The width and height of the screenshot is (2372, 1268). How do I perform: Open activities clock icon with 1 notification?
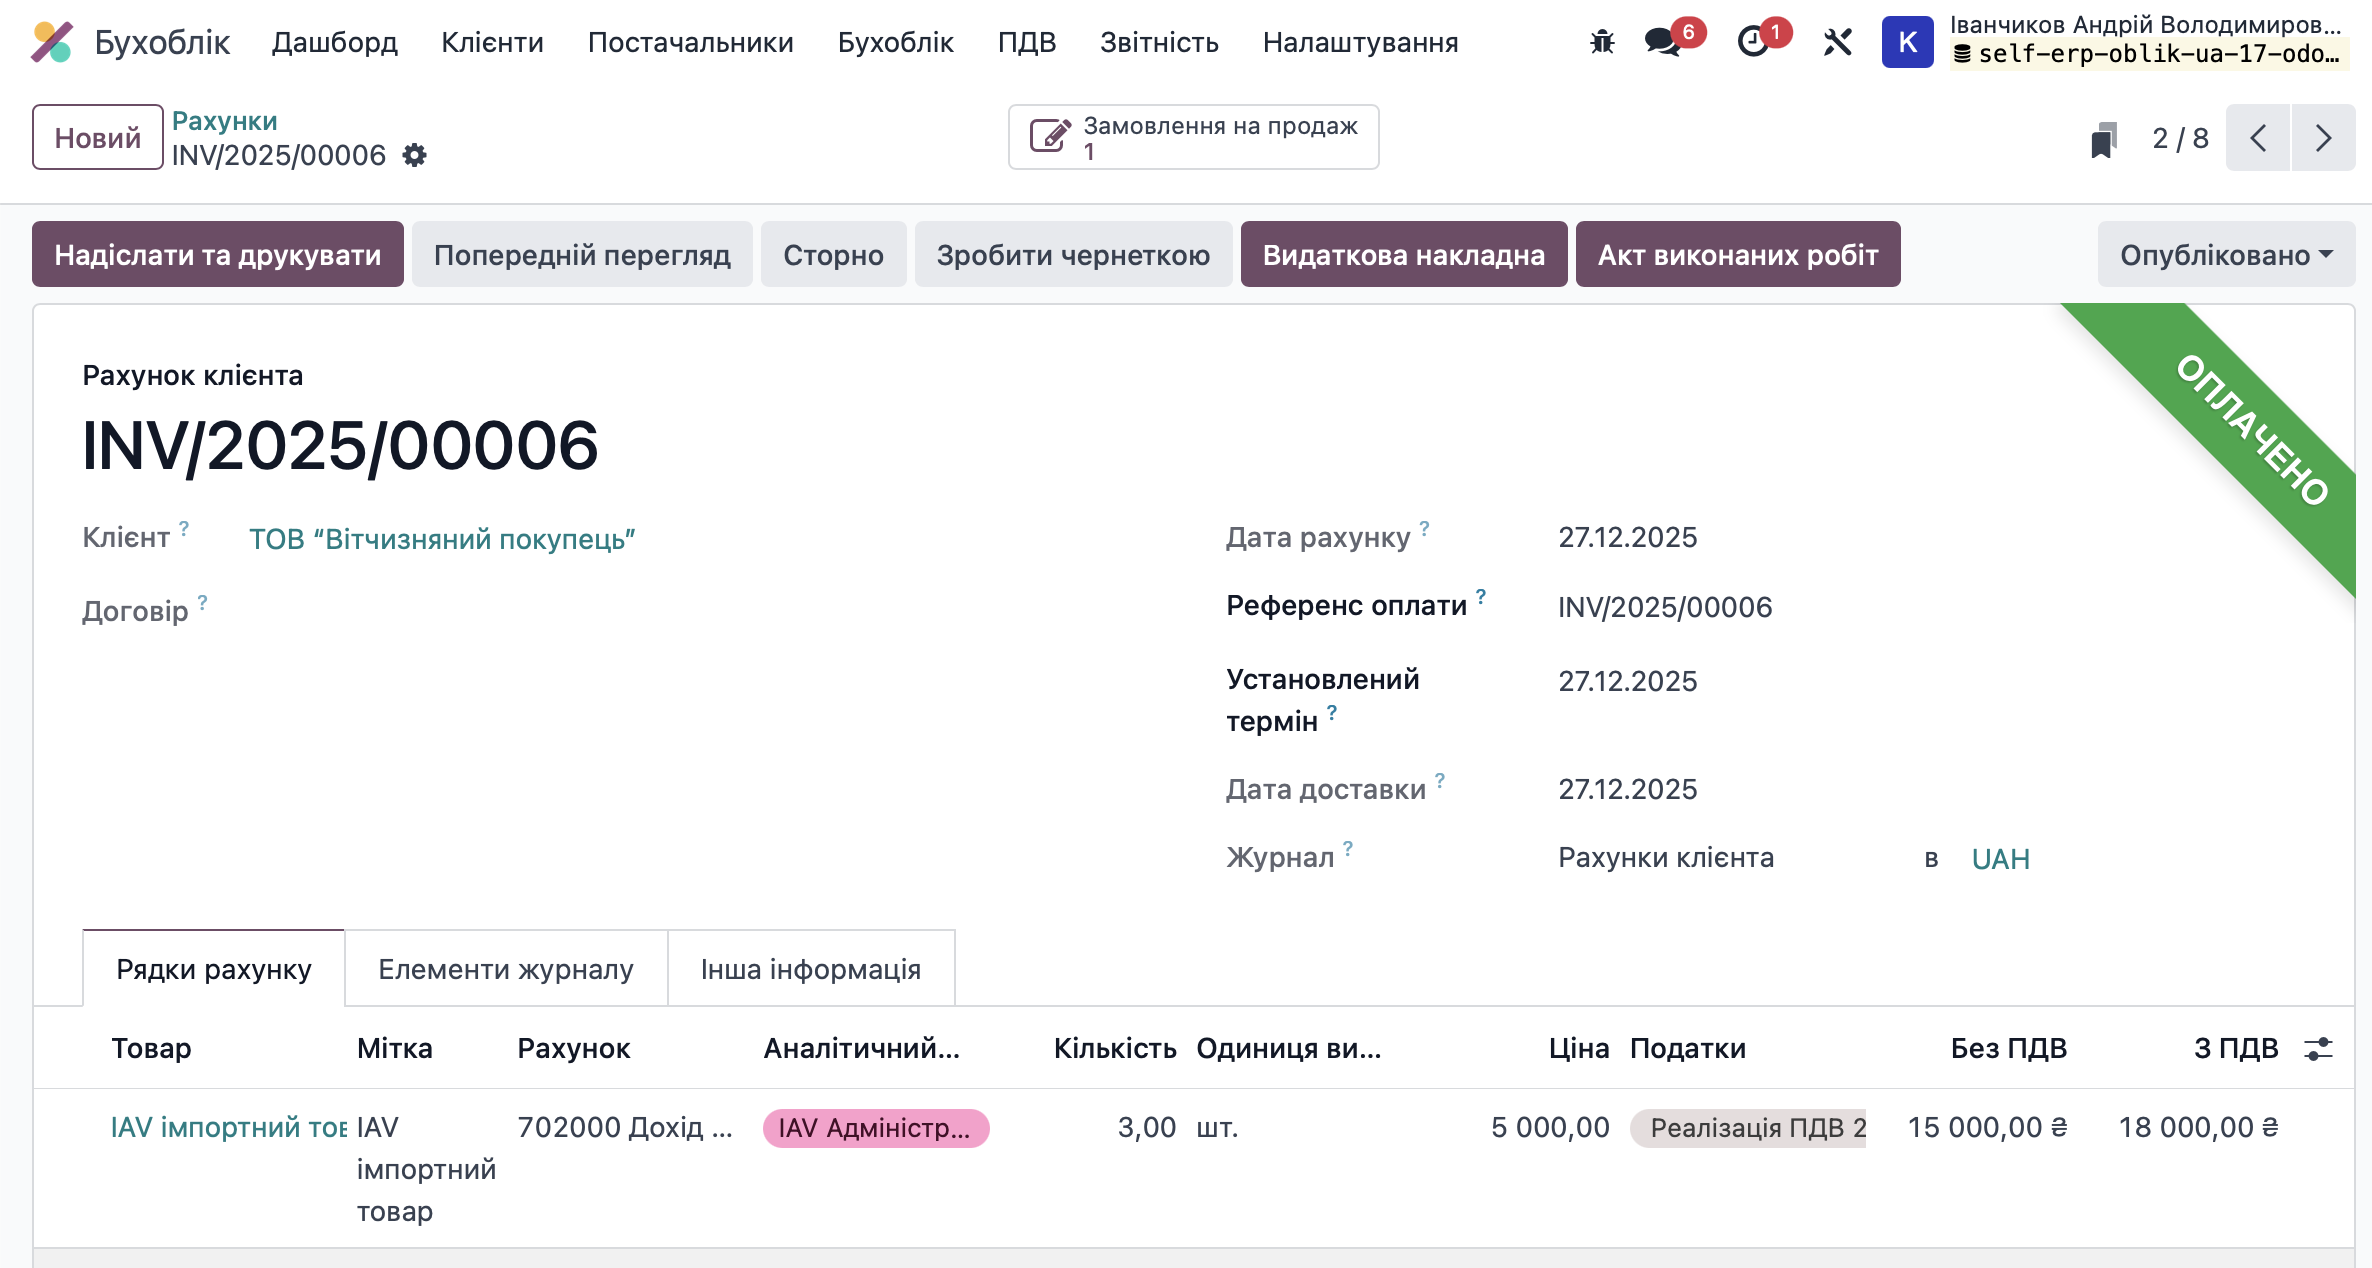[x=1753, y=42]
